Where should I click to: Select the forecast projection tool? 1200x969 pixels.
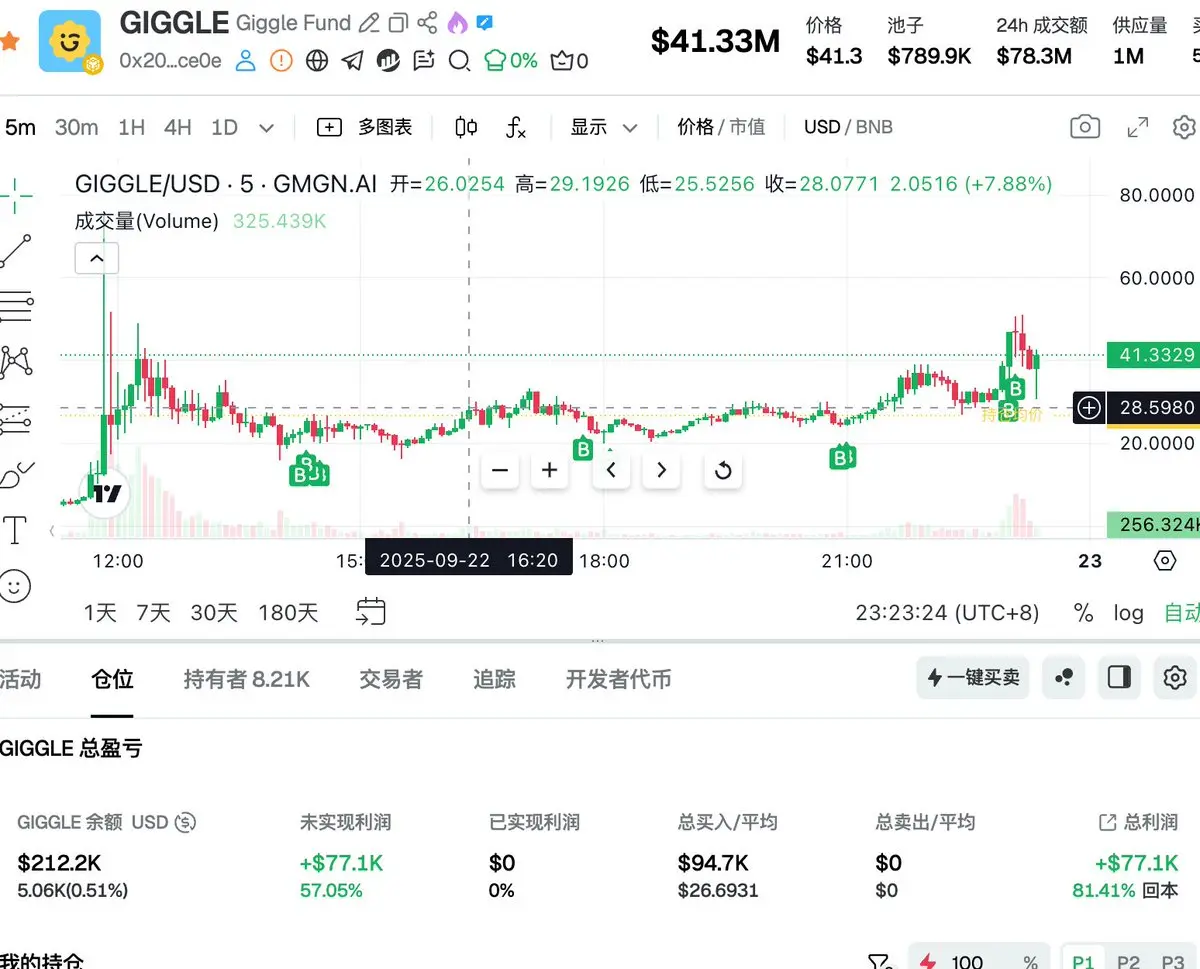click(x=16, y=418)
